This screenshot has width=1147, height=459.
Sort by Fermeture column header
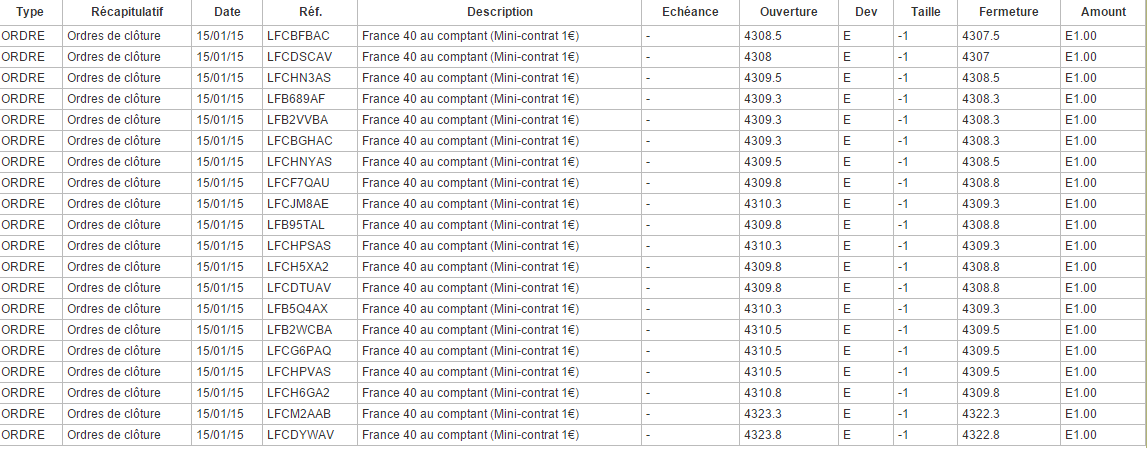click(1008, 12)
